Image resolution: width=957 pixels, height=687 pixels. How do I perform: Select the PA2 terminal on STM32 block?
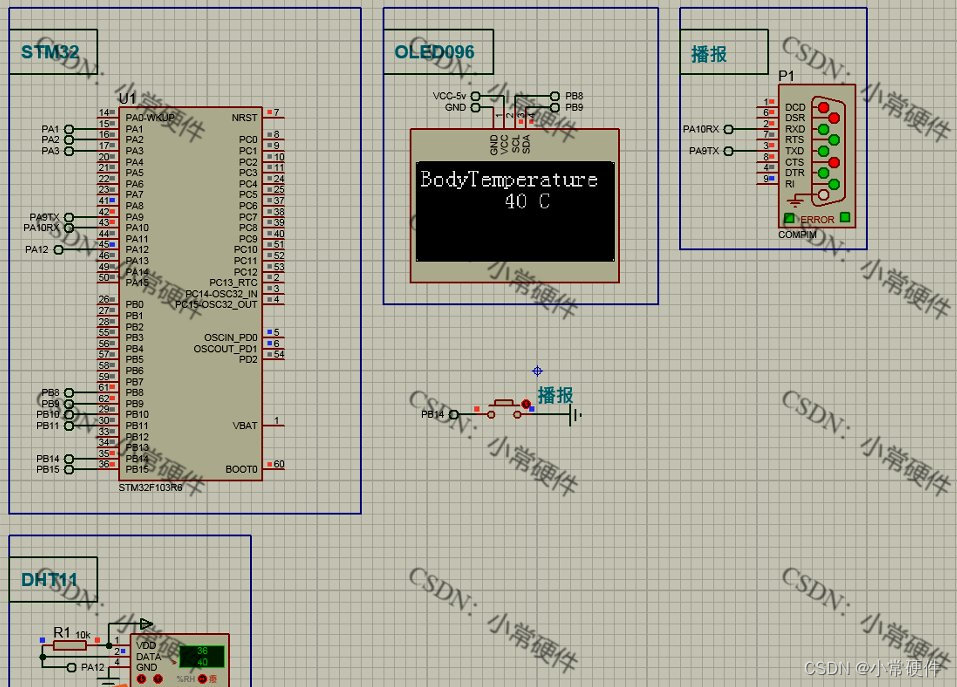point(57,140)
